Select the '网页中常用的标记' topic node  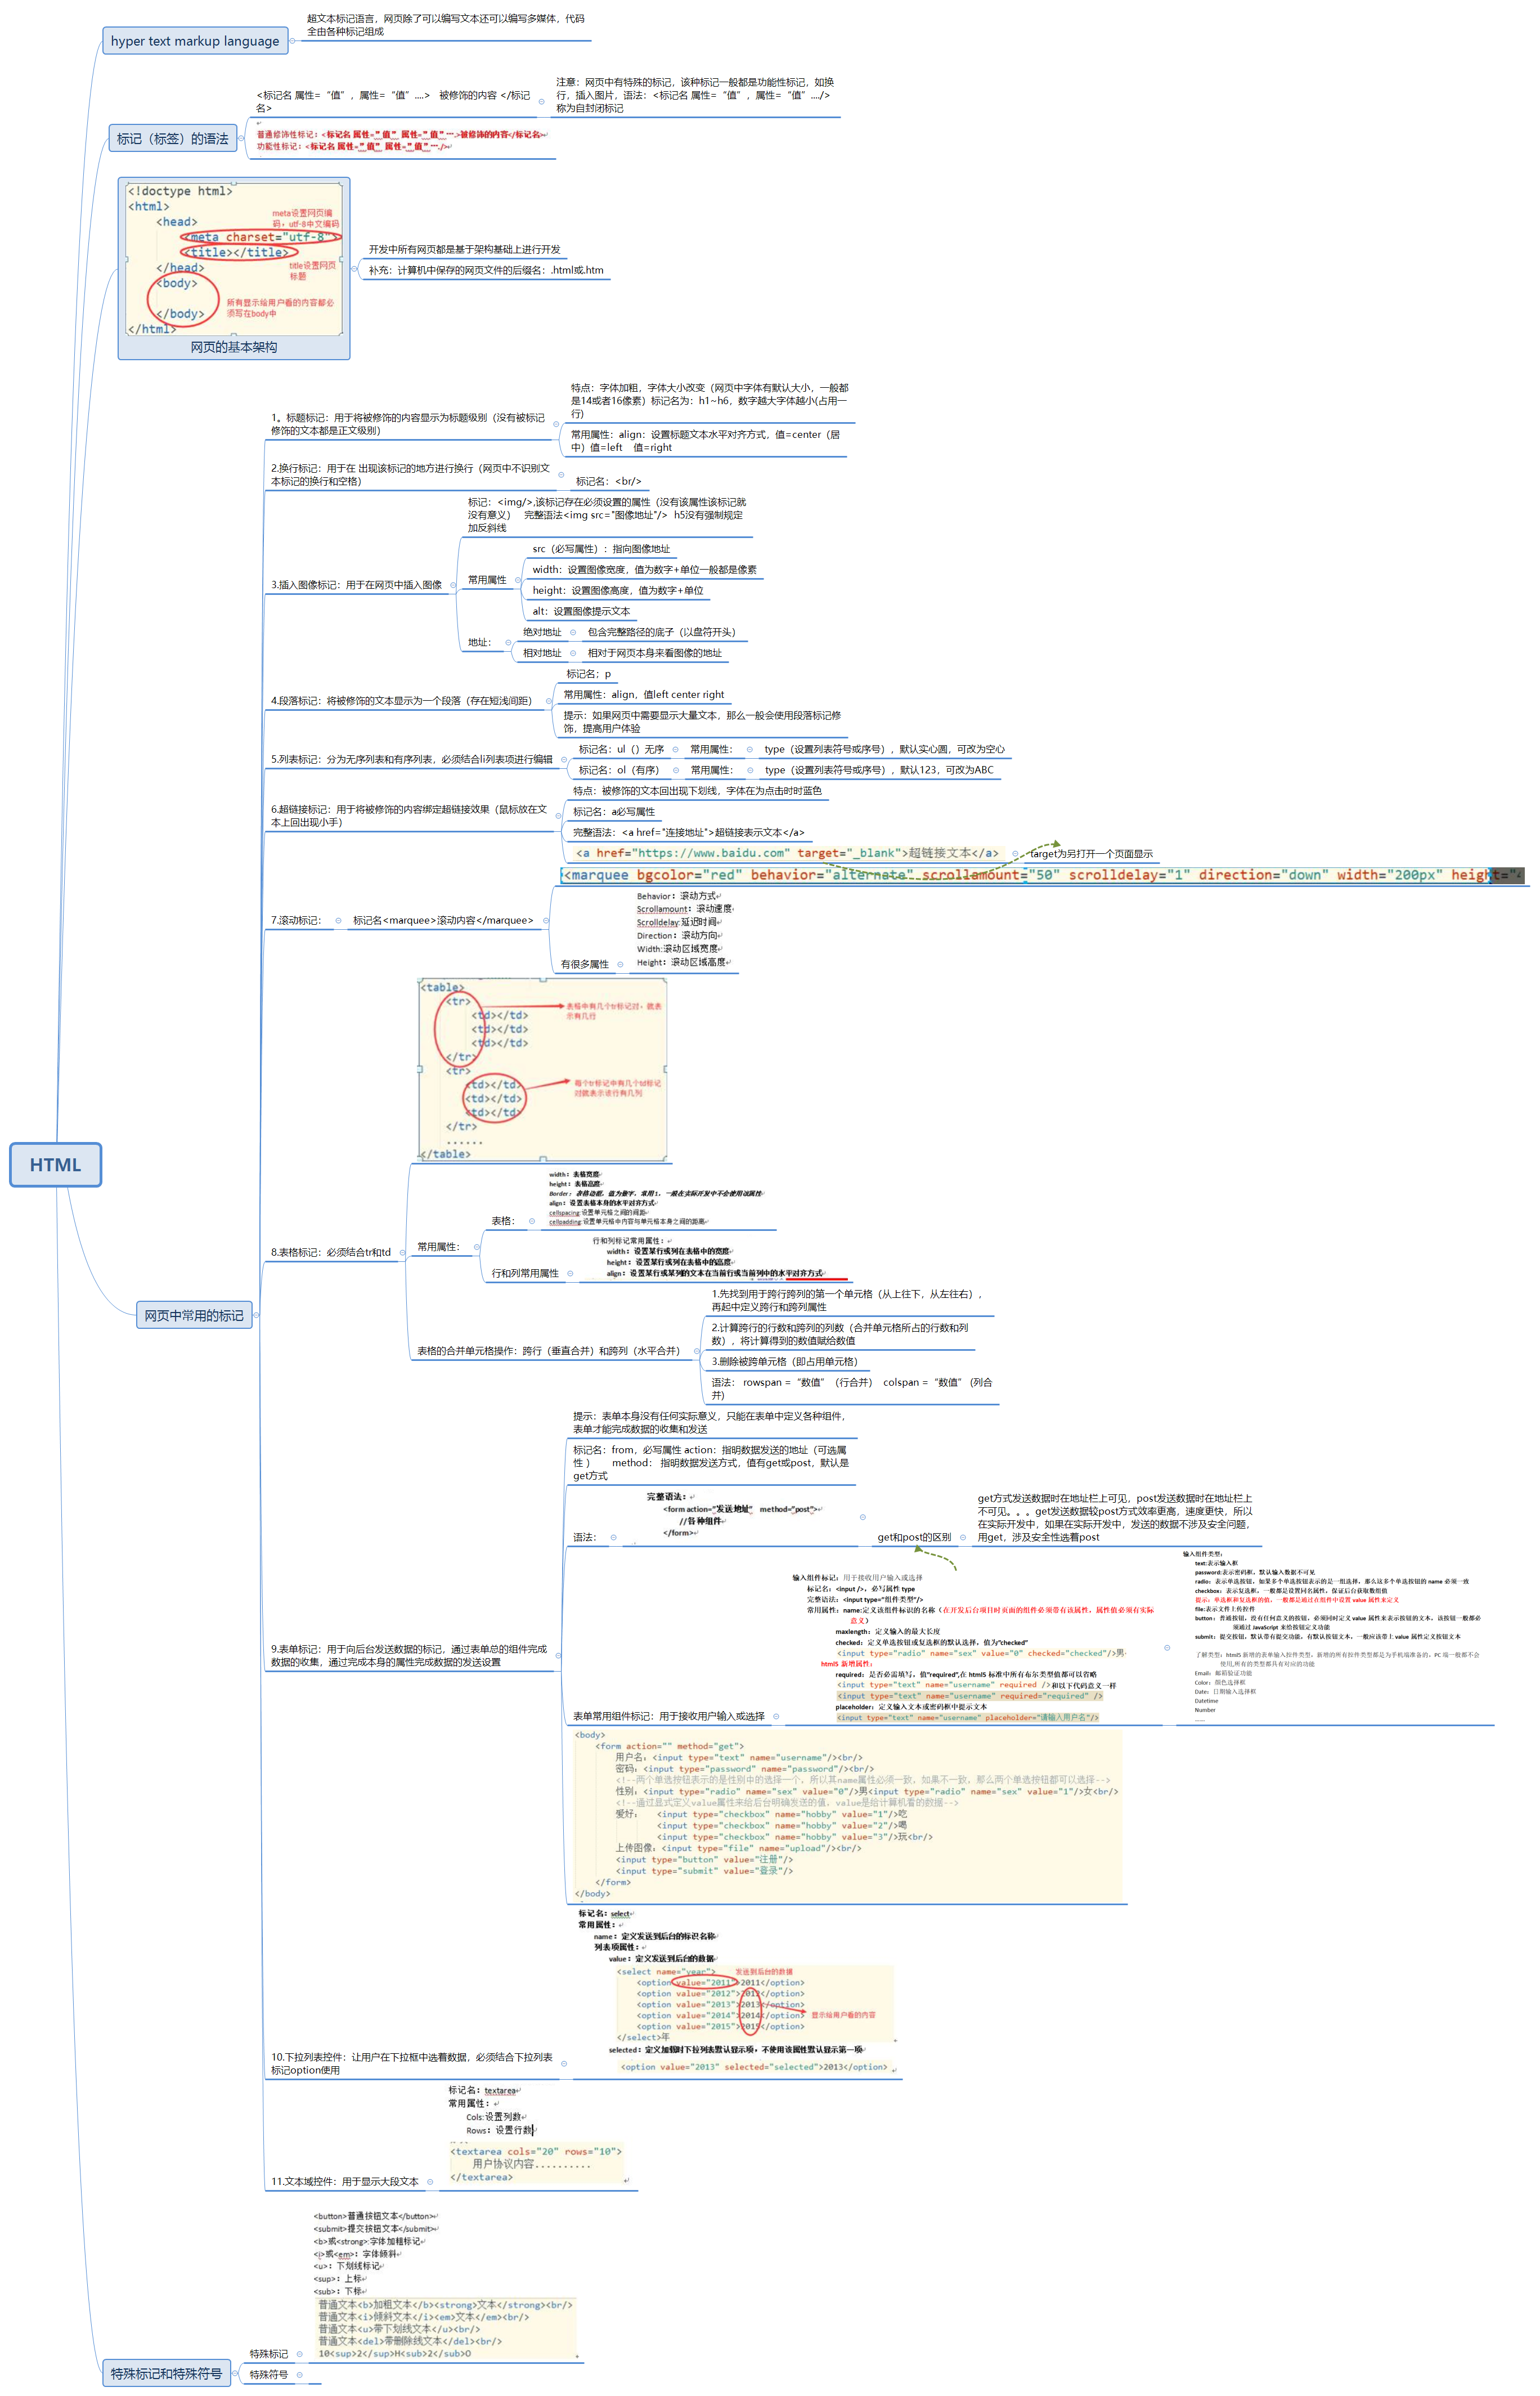pyautogui.click(x=194, y=1316)
